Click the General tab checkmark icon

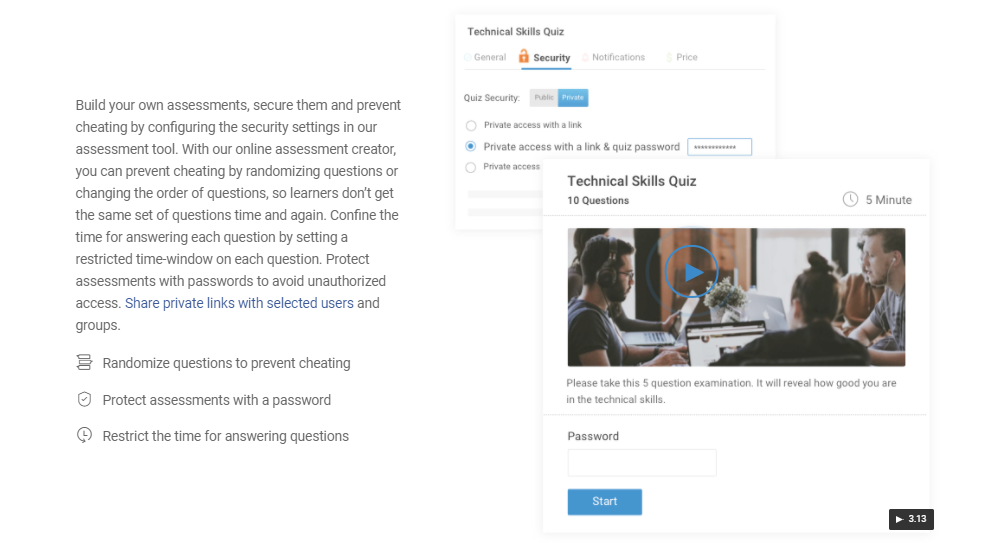pos(468,58)
